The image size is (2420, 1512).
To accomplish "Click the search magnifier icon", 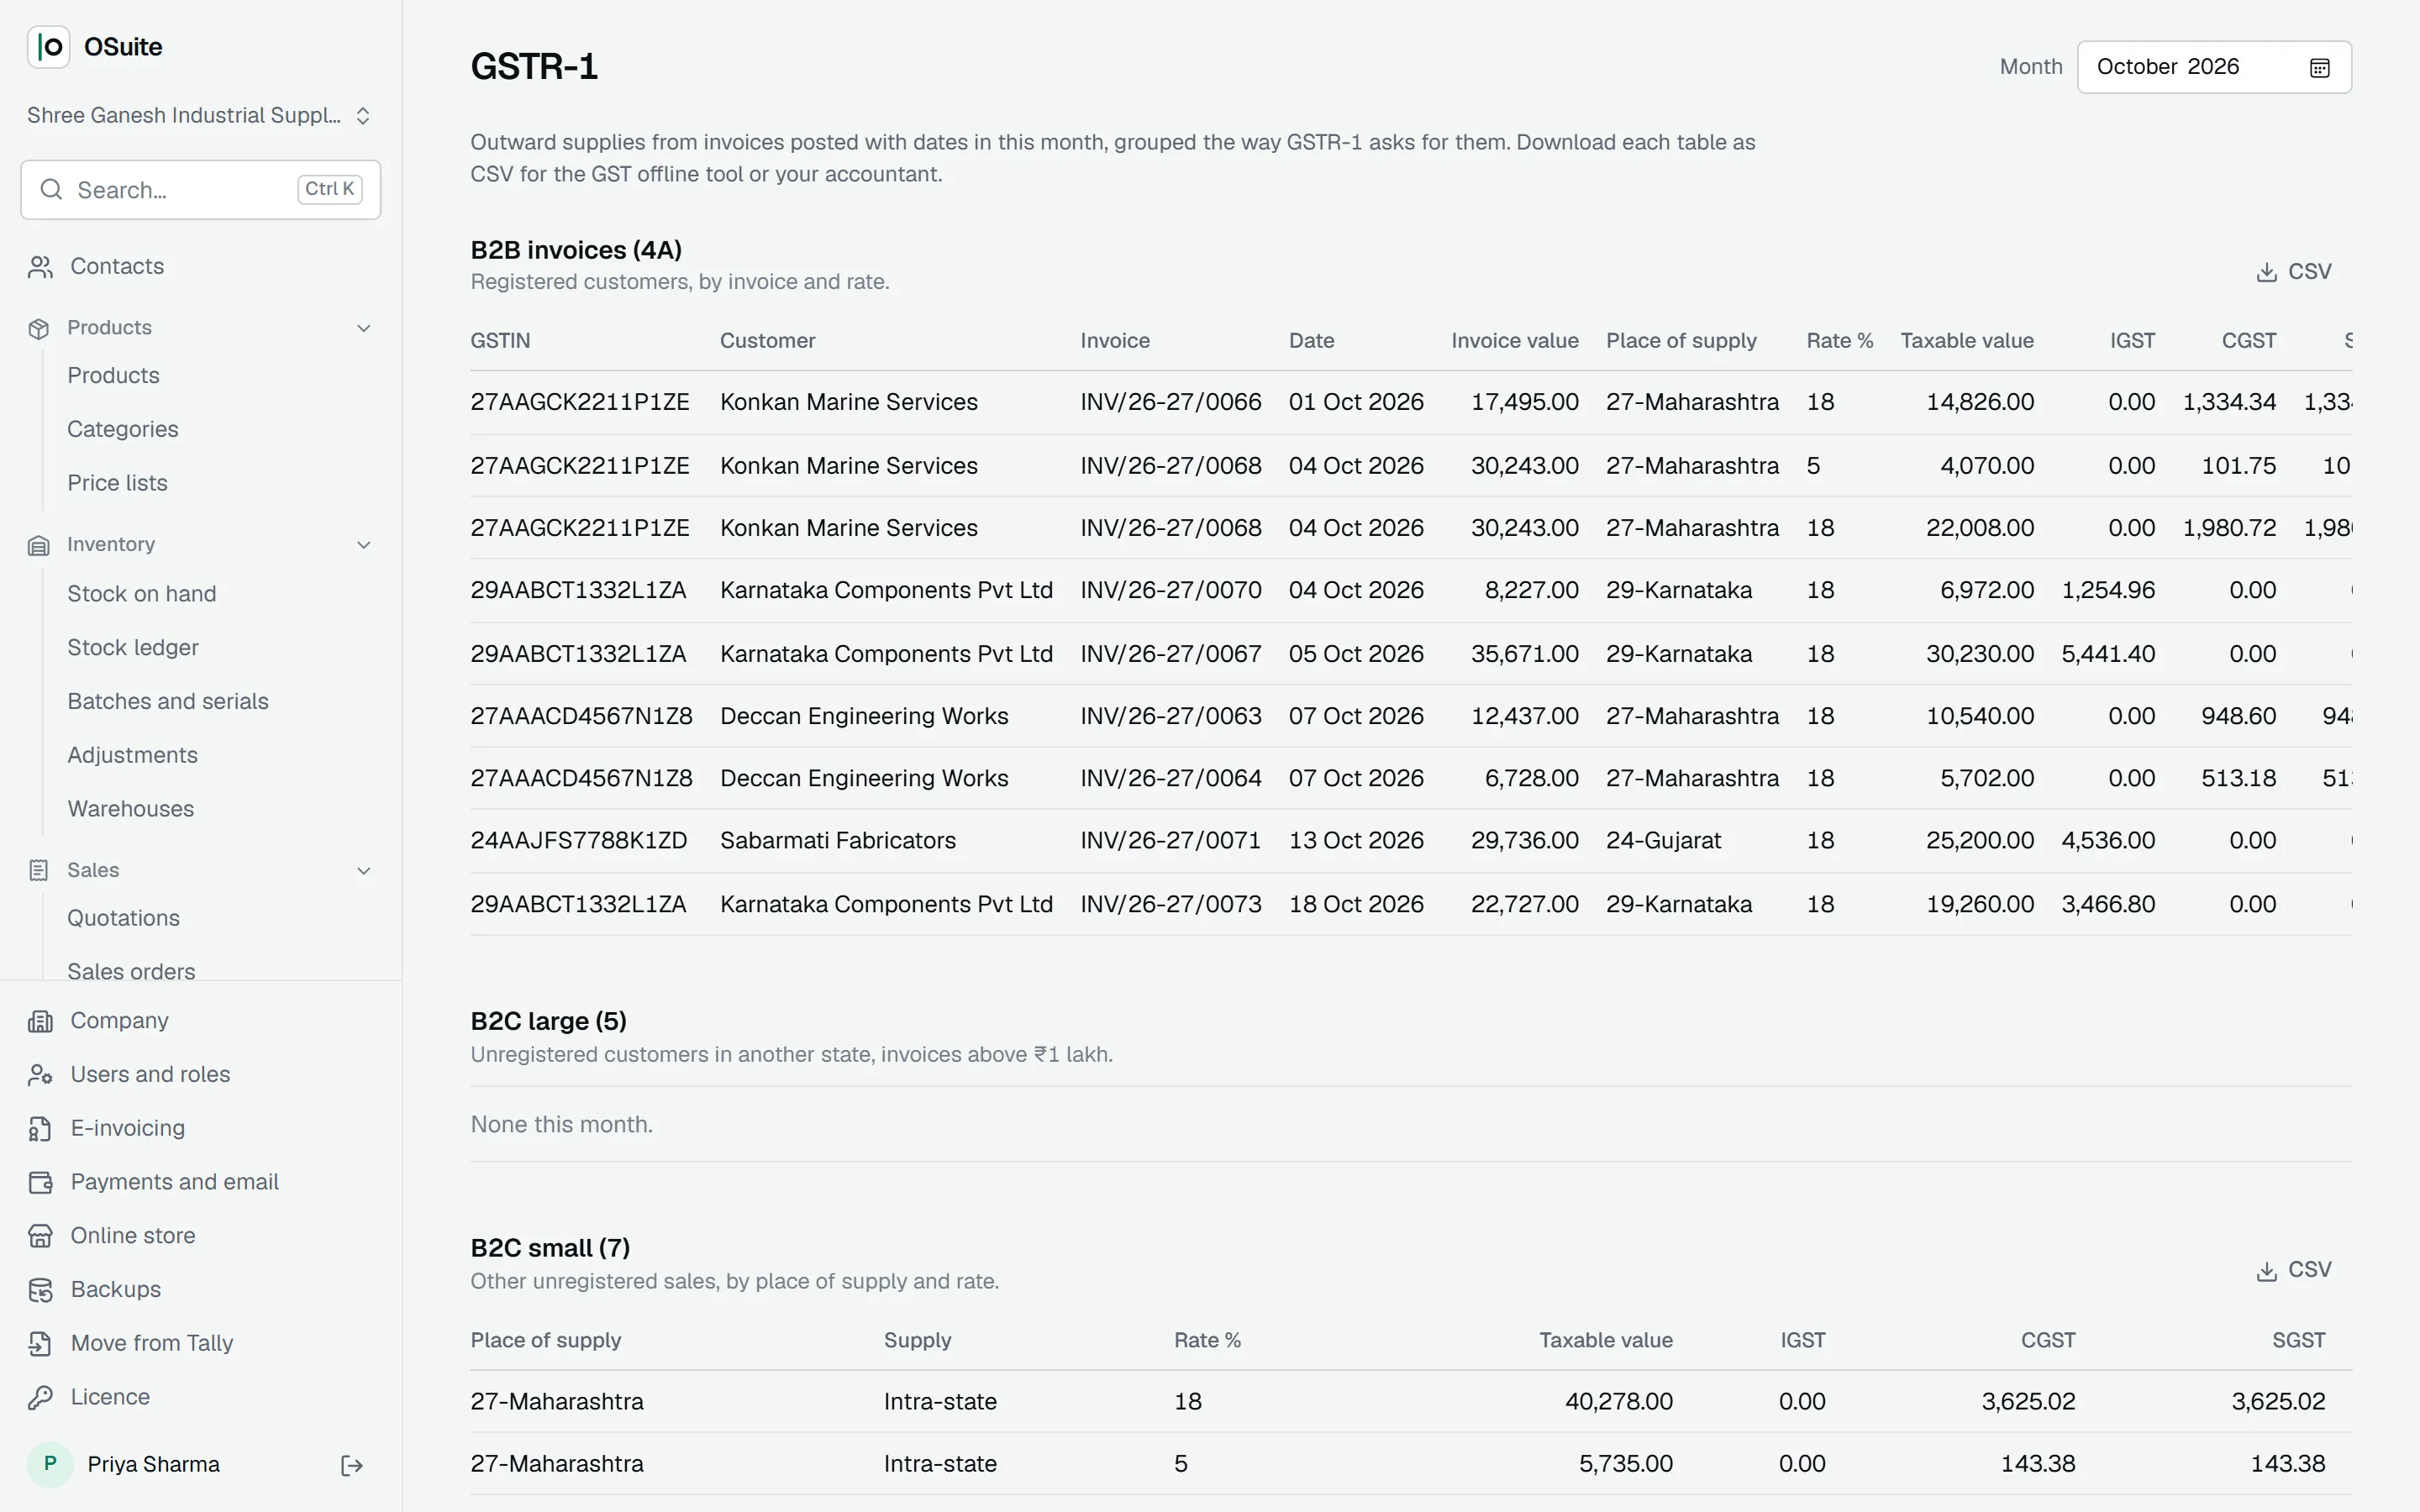I will (51, 190).
